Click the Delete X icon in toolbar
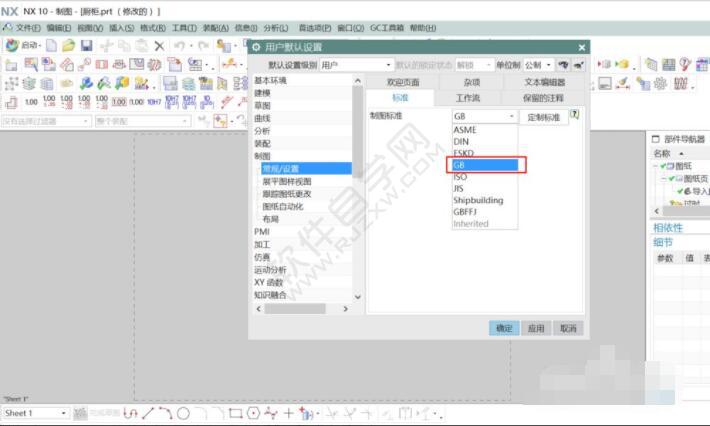Viewport: 710px width, 426px height. (159, 46)
